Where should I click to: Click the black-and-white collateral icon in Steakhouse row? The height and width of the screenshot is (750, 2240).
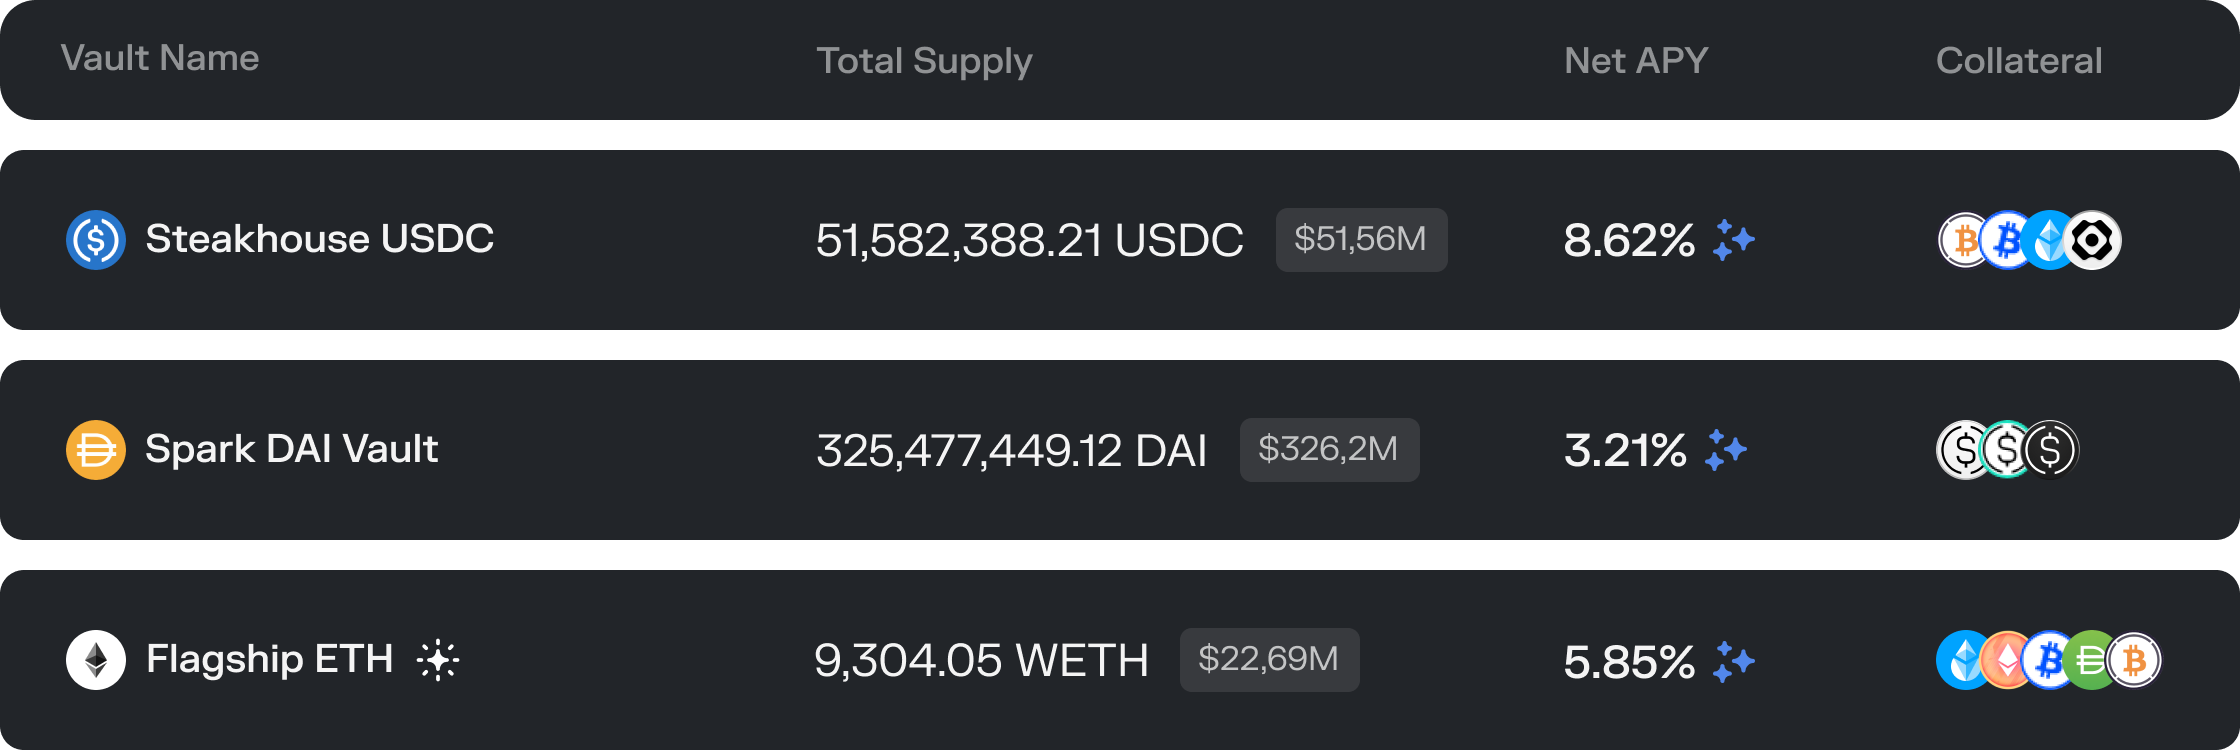coord(2092,240)
